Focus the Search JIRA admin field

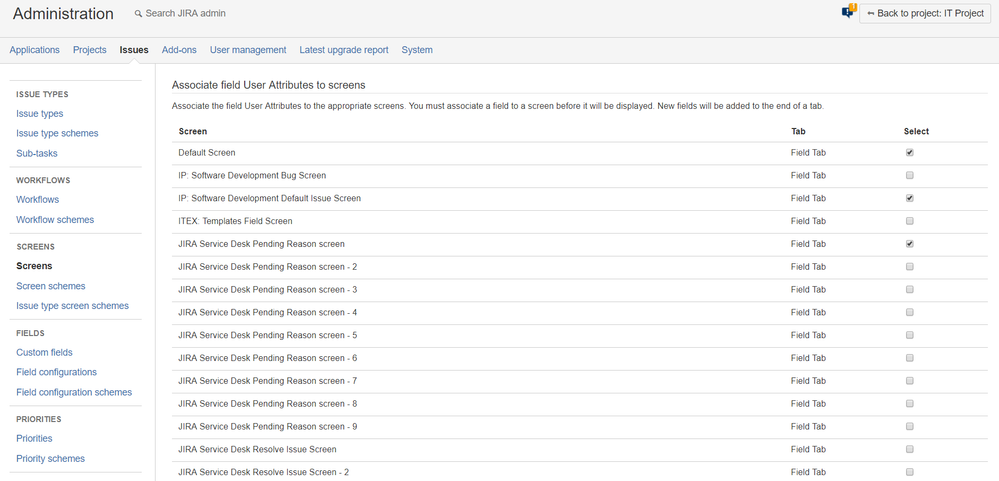click(185, 13)
